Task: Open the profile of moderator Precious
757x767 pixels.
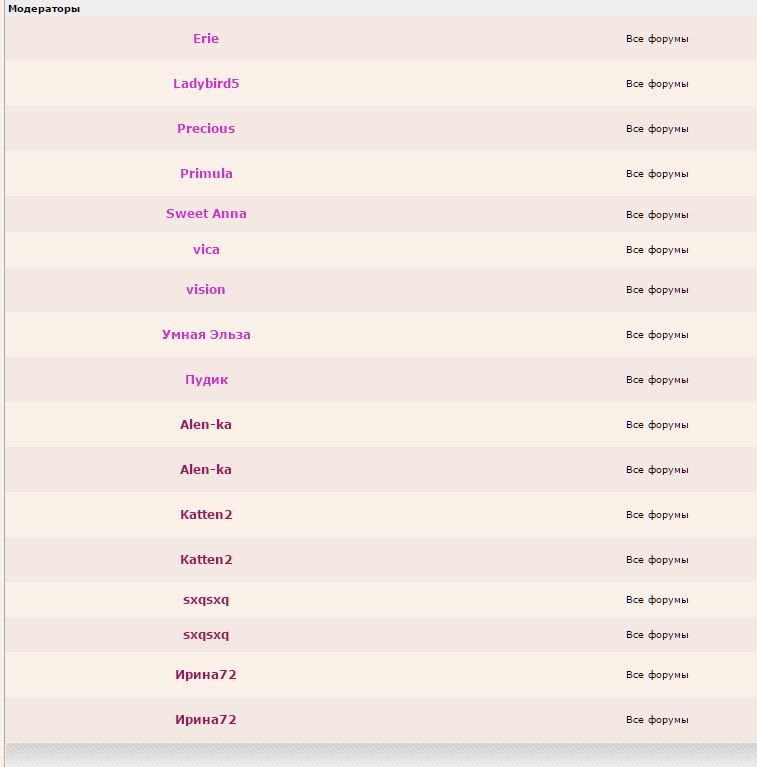Action: (x=206, y=129)
